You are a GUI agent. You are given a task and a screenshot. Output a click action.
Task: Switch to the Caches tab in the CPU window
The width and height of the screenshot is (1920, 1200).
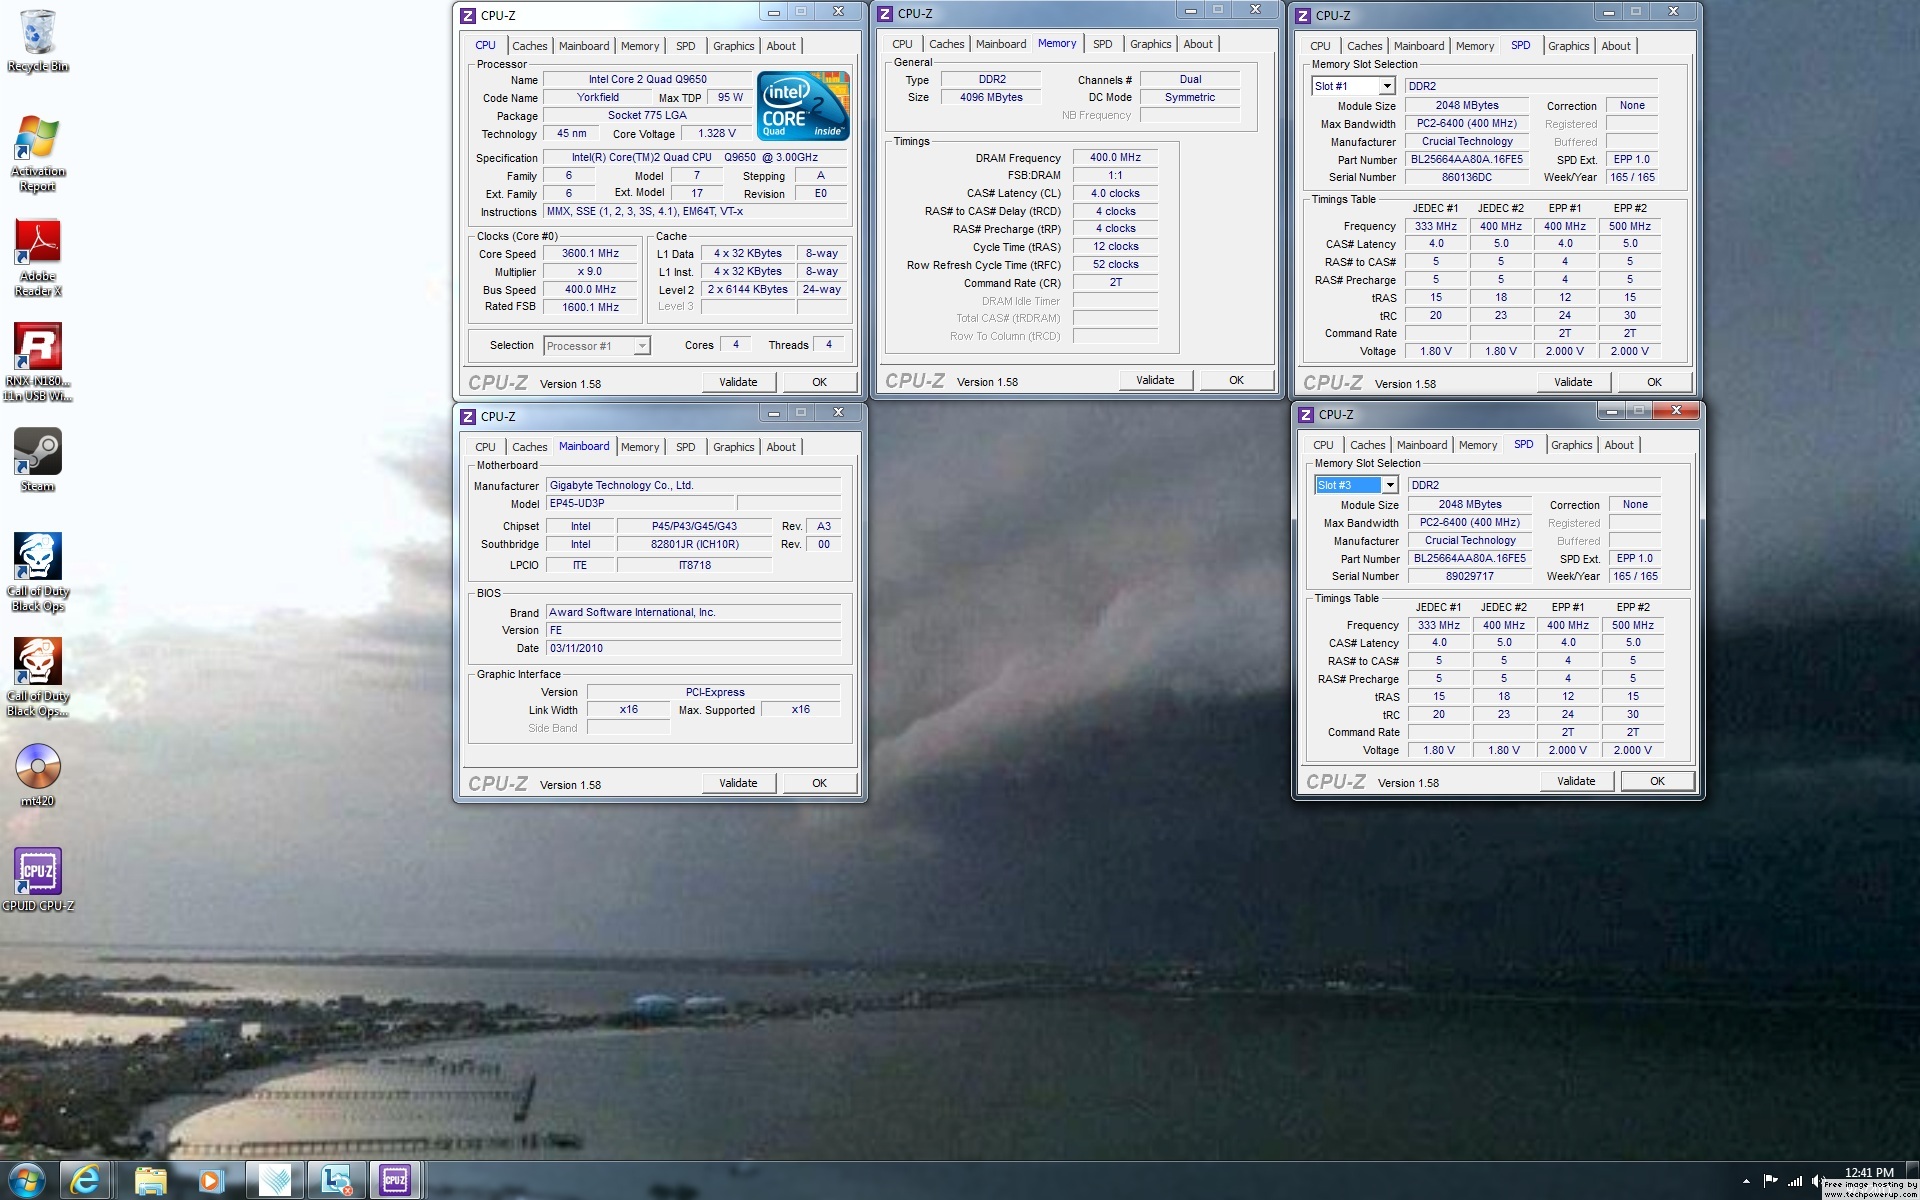[529, 46]
